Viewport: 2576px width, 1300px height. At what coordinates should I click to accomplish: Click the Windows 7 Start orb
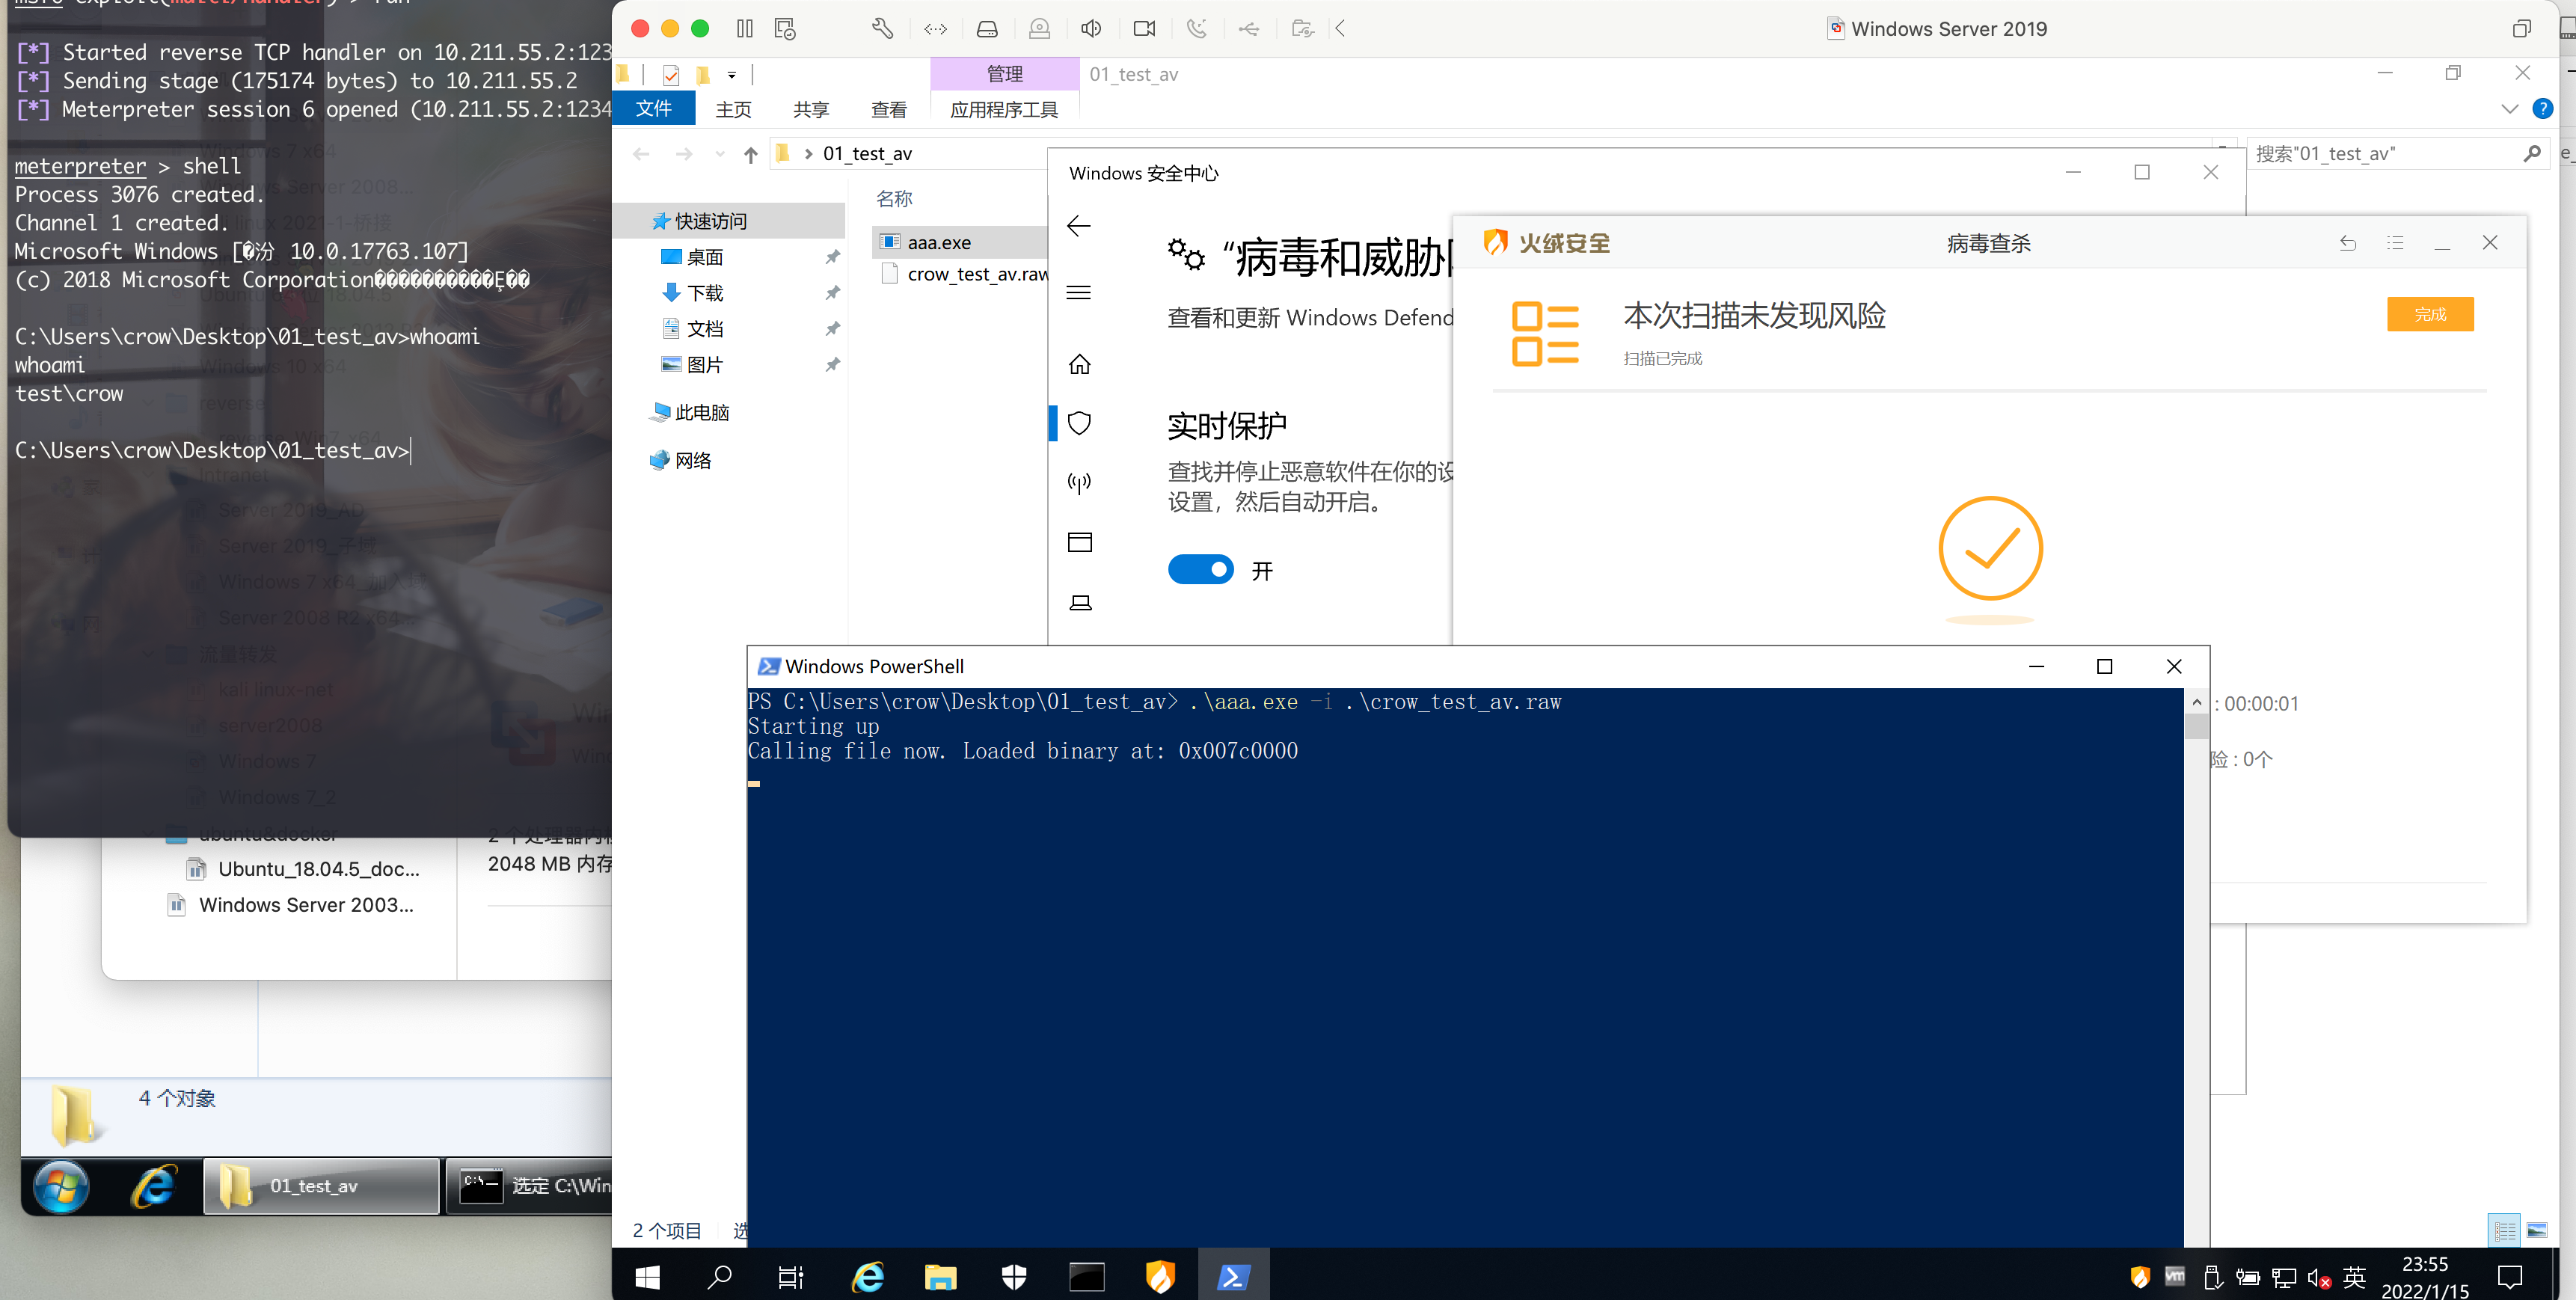(62, 1186)
